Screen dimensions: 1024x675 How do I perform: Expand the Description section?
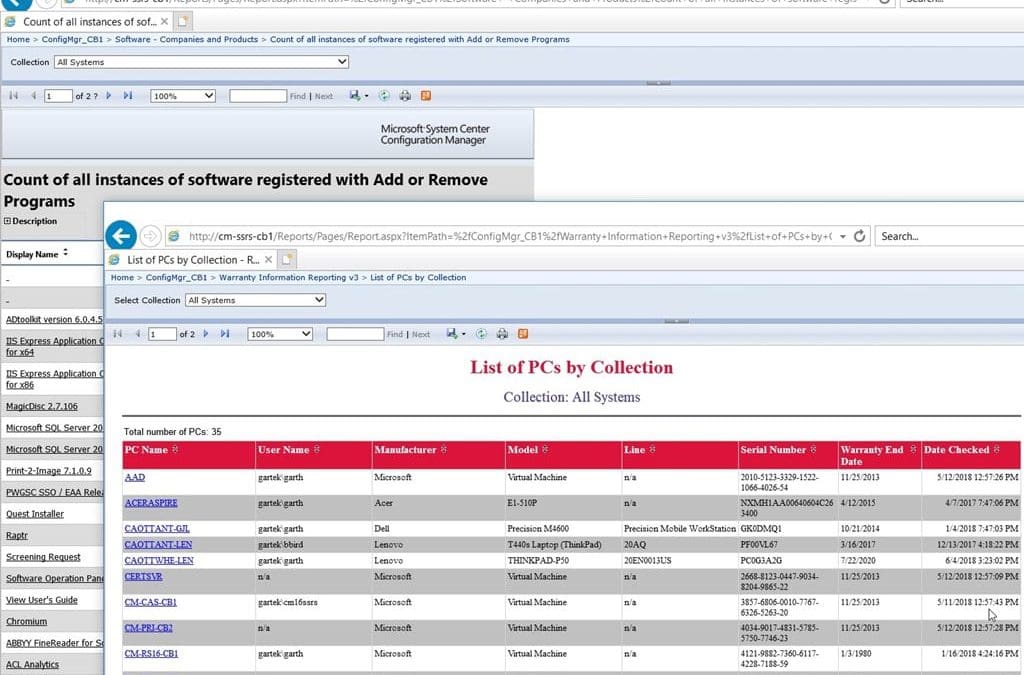(7, 221)
